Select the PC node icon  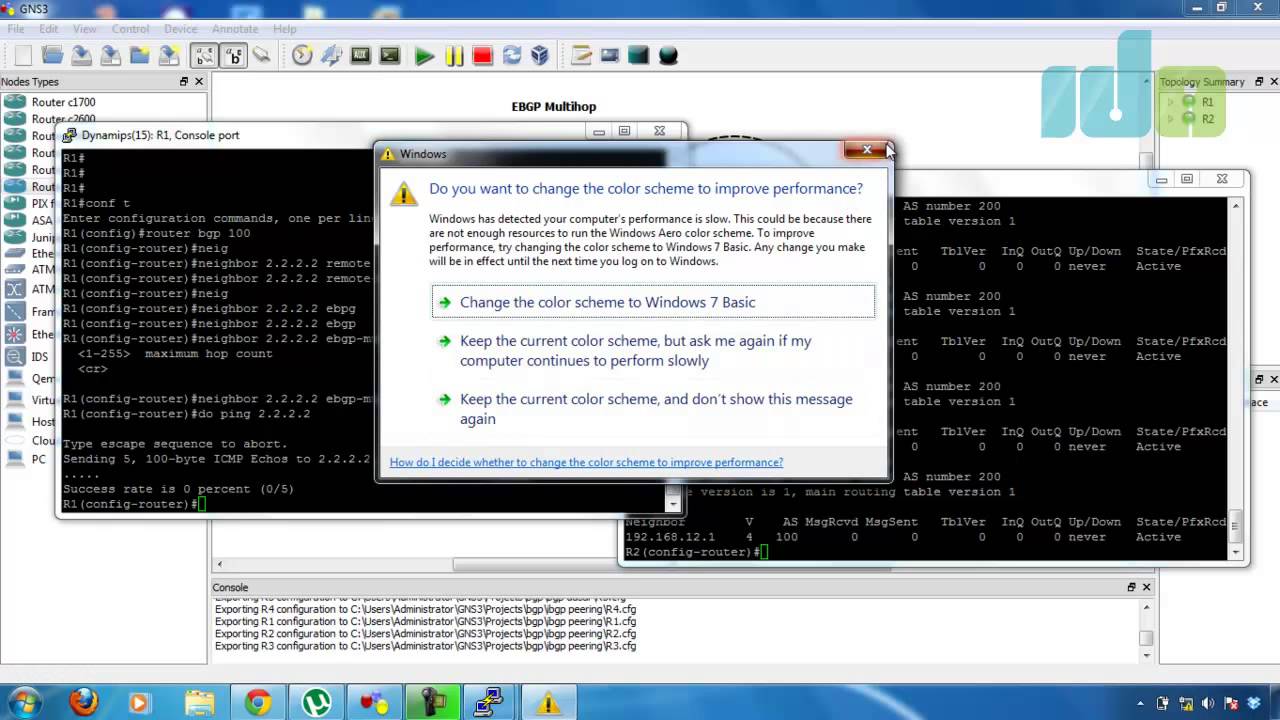coord(15,459)
